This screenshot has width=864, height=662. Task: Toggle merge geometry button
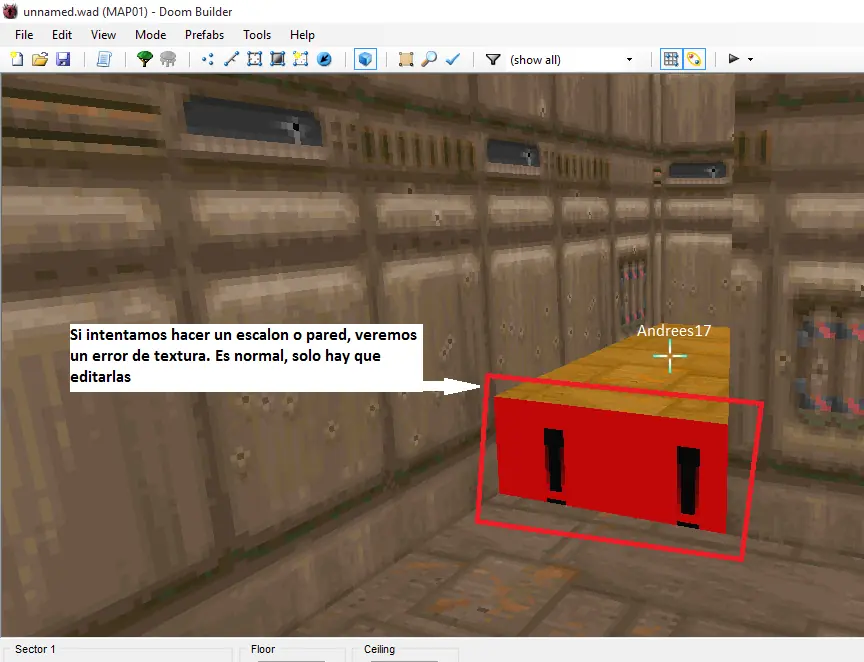[694, 59]
